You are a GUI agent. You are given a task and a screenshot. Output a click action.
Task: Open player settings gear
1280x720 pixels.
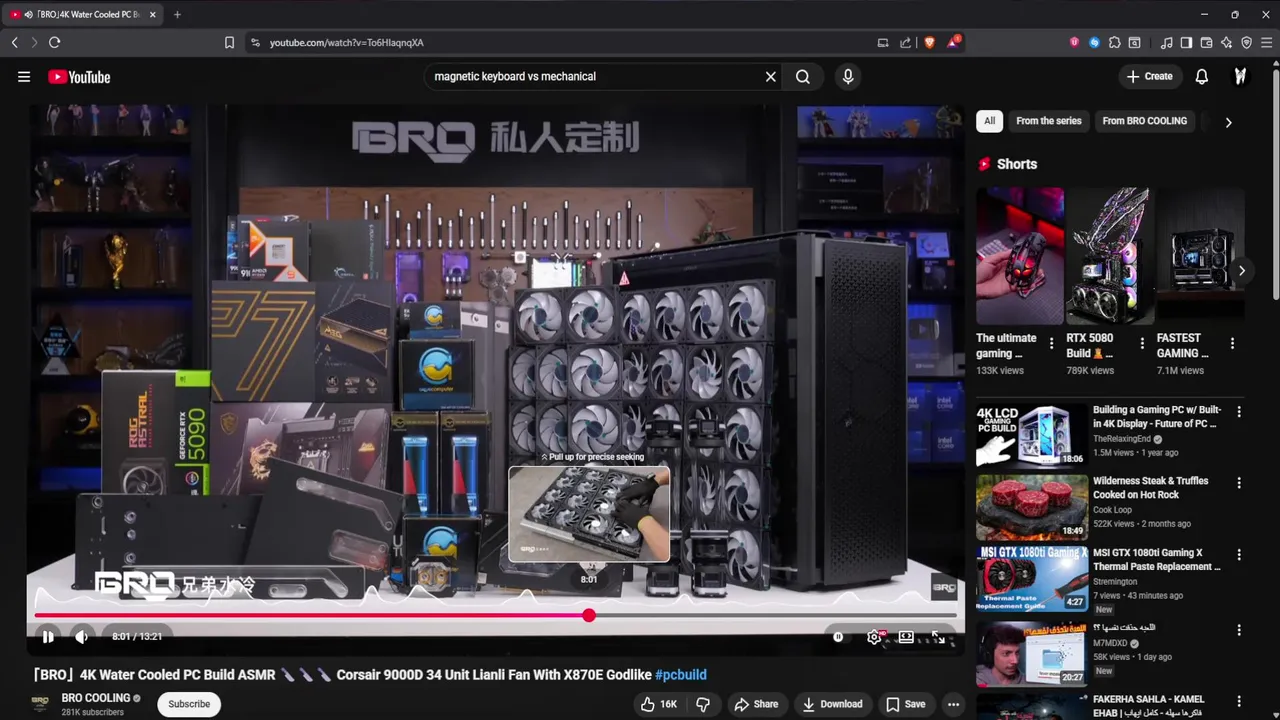874,637
